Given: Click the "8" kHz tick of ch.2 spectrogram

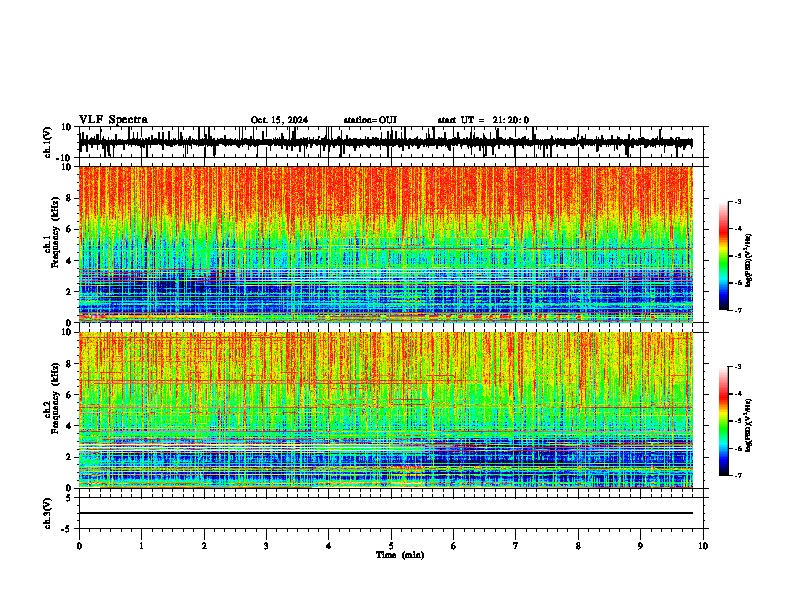Looking at the screenshot, I should click(x=69, y=364).
